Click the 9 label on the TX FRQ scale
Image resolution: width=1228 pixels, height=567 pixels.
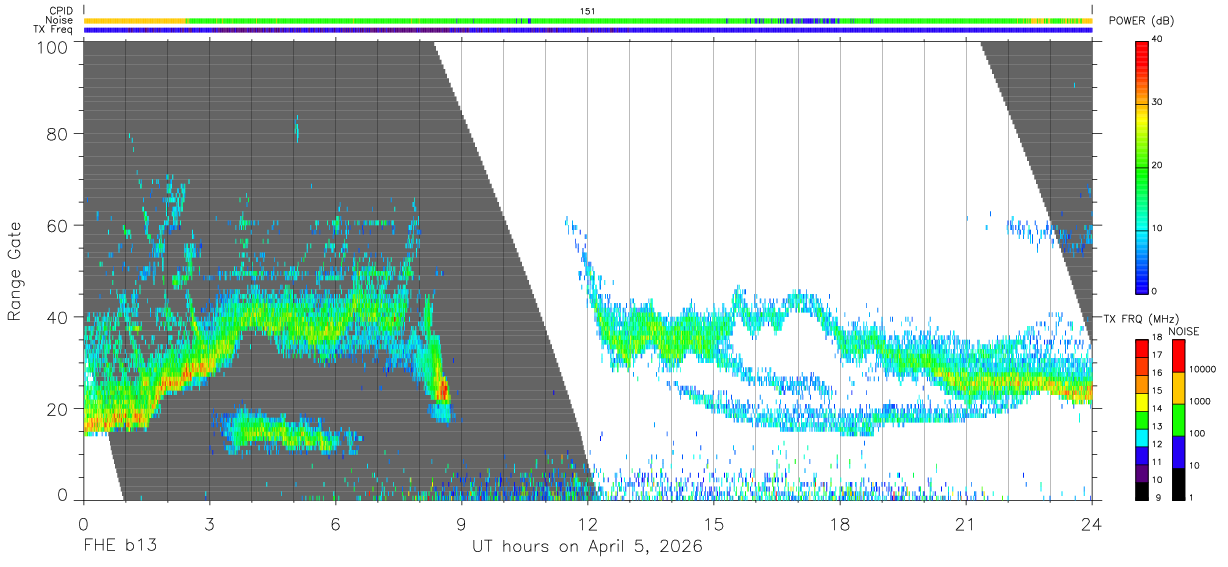[x=1158, y=497]
